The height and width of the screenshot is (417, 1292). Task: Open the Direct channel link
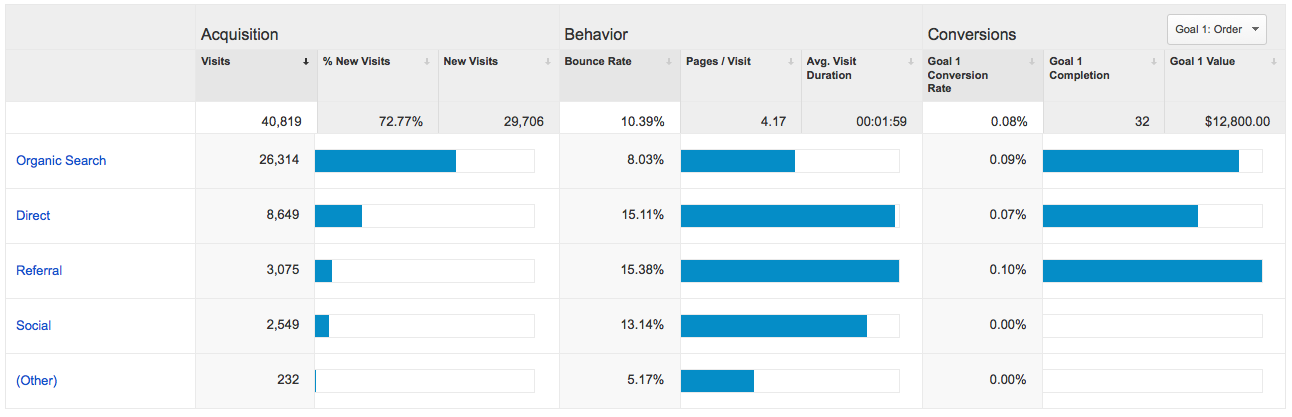pyautogui.click(x=33, y=216)
